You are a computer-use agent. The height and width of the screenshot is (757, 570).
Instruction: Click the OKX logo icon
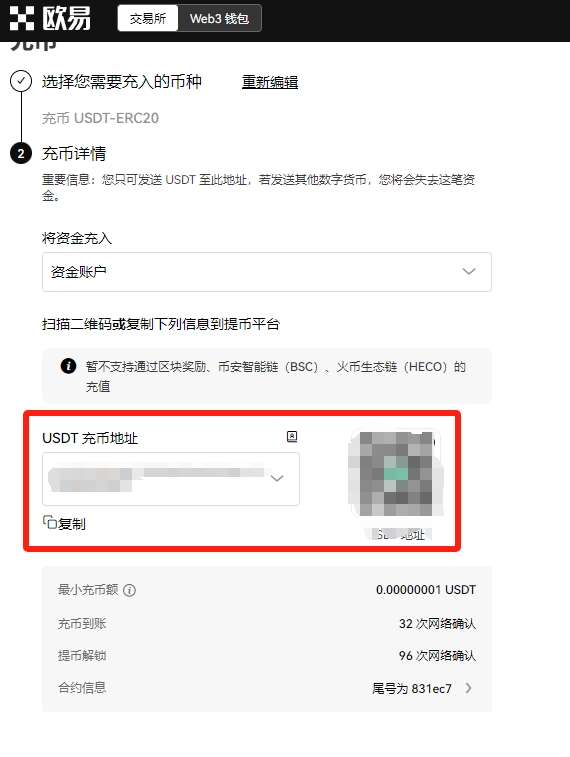[22, 18]
